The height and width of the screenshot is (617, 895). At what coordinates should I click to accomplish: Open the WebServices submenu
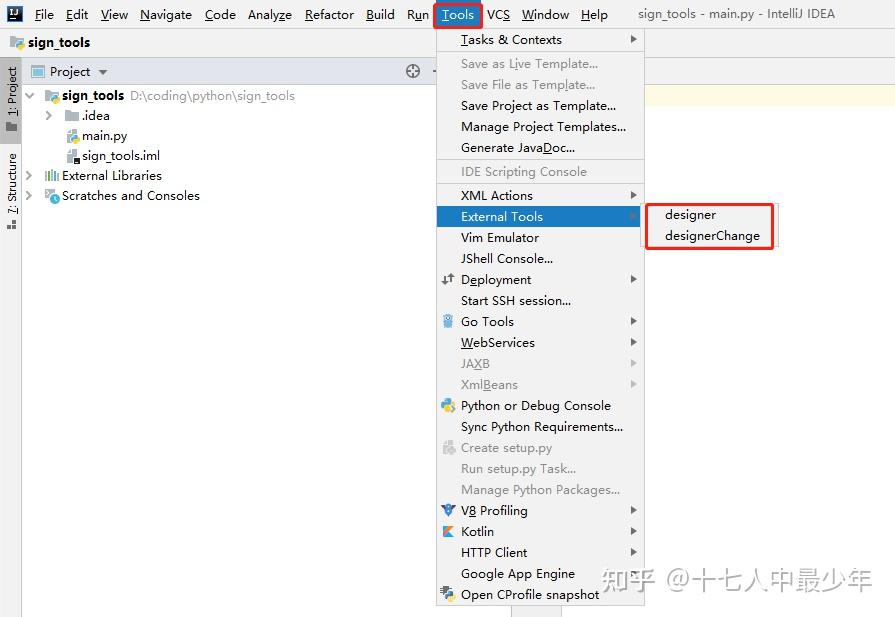pos(540,342)
